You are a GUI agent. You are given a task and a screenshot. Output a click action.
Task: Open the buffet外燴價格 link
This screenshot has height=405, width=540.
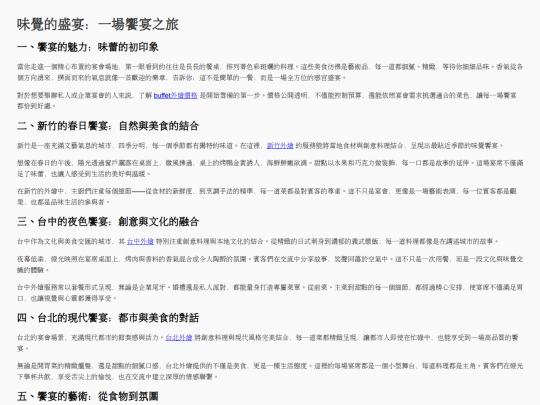175,95
